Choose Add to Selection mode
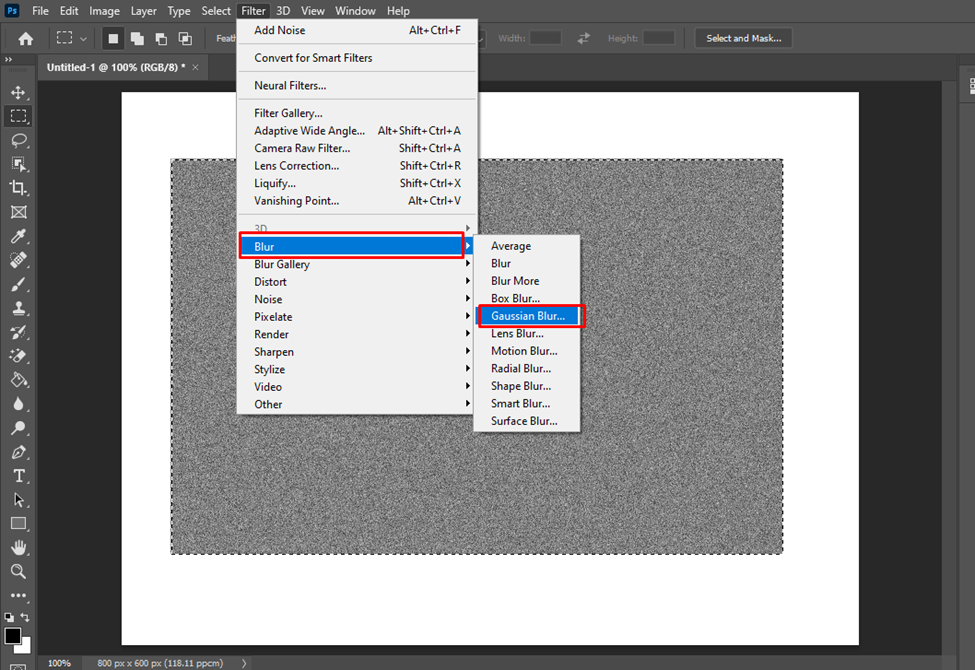The image size is (975, 670). point(137,39)
